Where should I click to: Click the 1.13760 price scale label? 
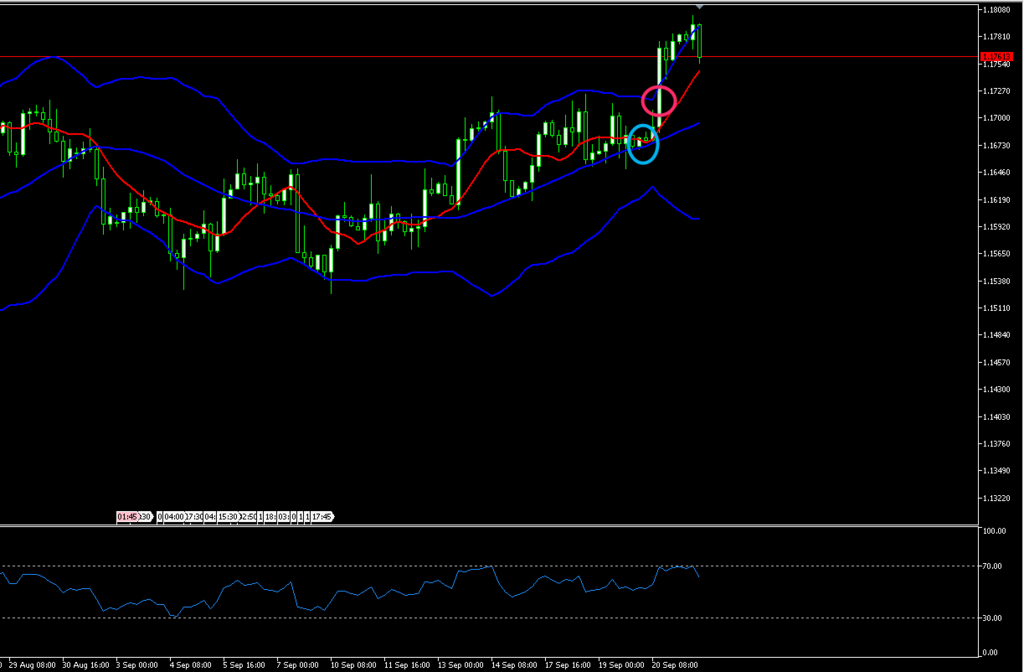pos(997,443)
